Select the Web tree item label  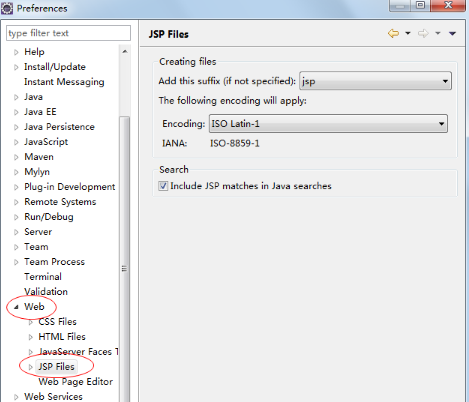34,307
